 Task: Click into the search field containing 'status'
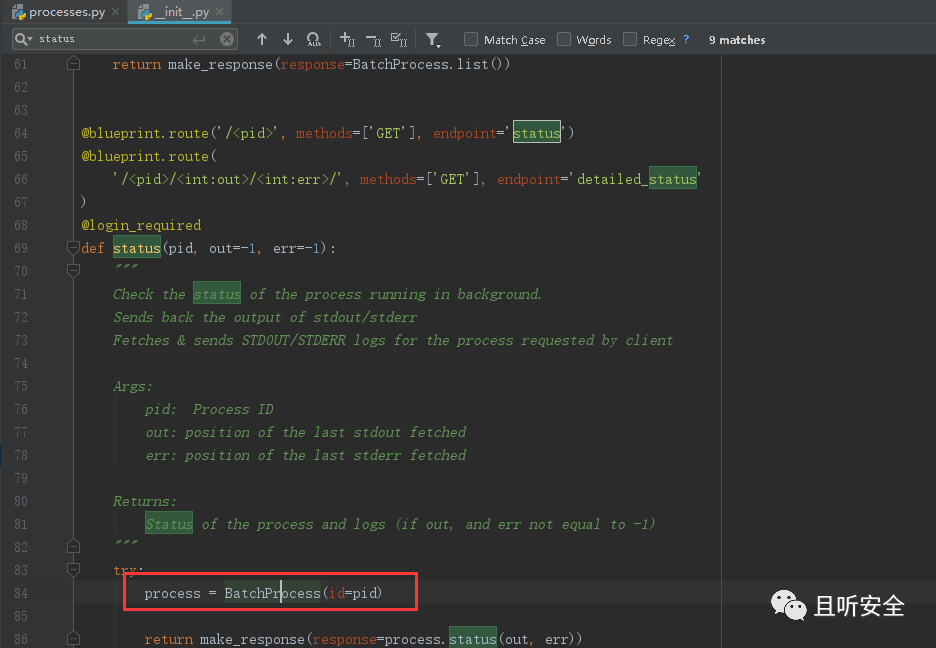coord(113,39)
